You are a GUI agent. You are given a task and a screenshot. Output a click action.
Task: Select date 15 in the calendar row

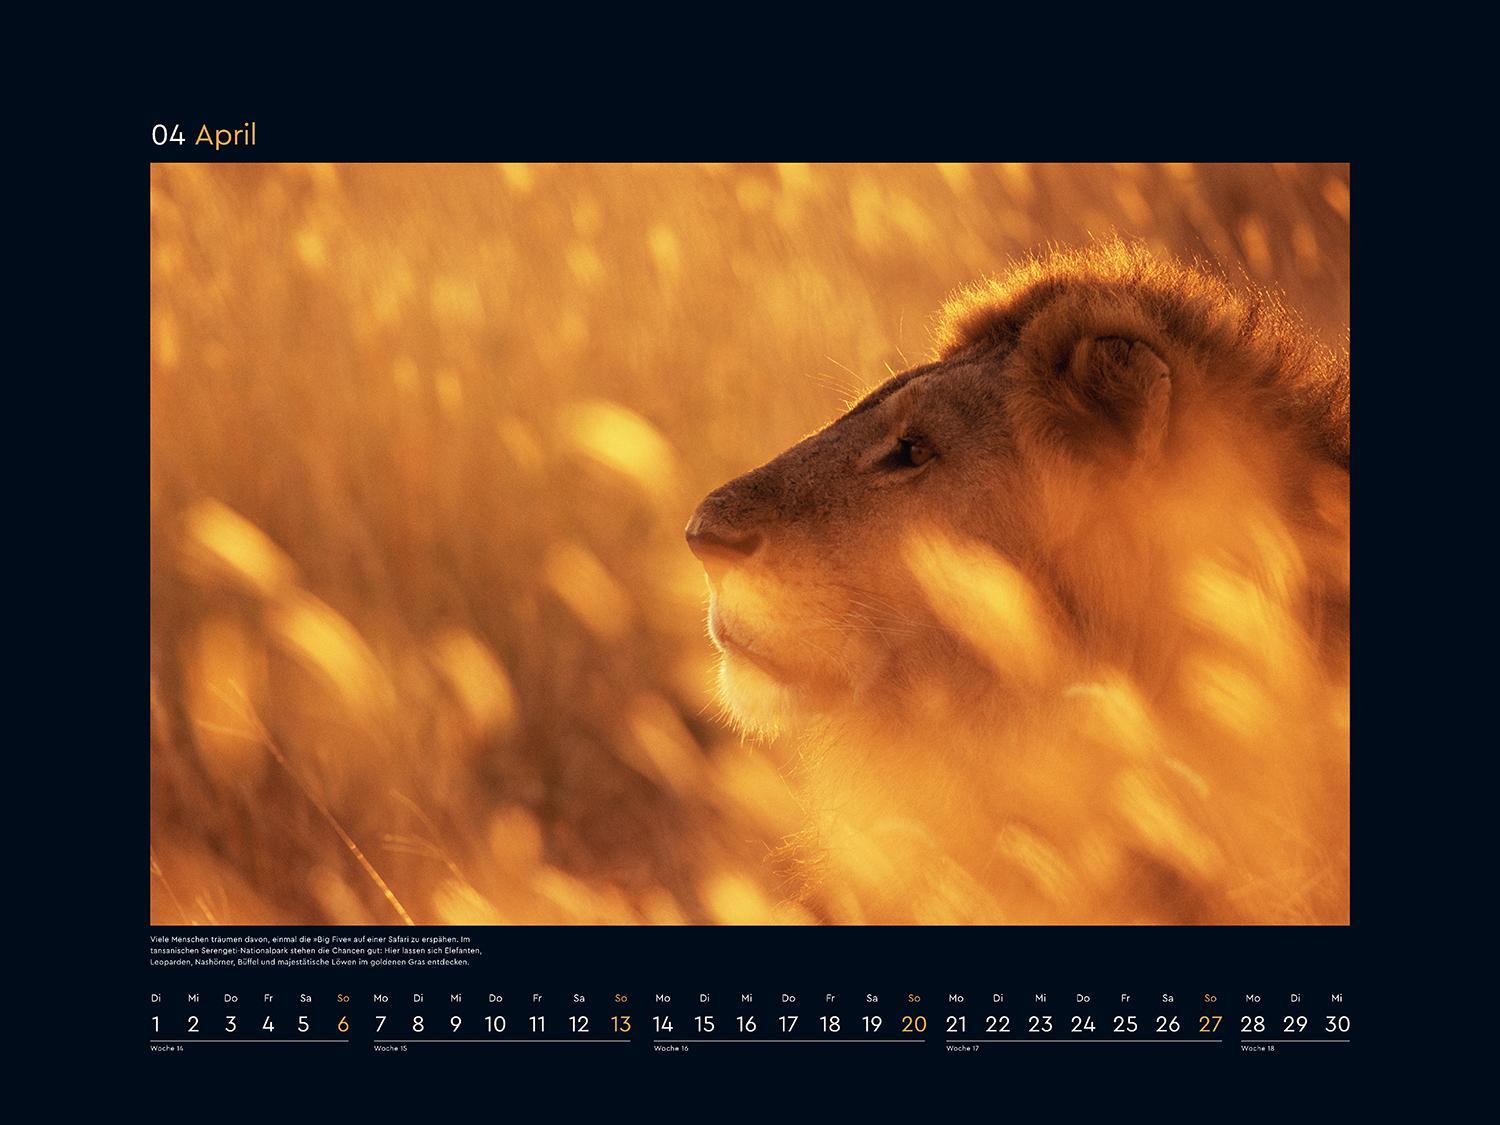tap(704, 1024)
